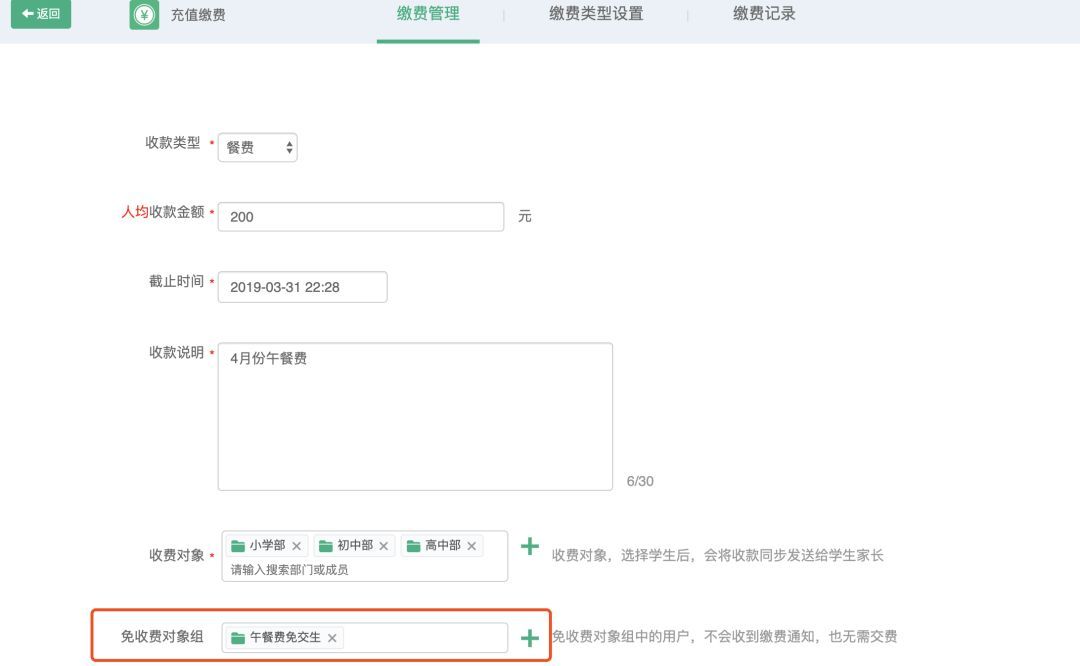Image resolution: width=1080 pixels, height=666 pixels.
Task: Click the 收款类型 field label
Action: pyautogui.click(x=172, y=143)
